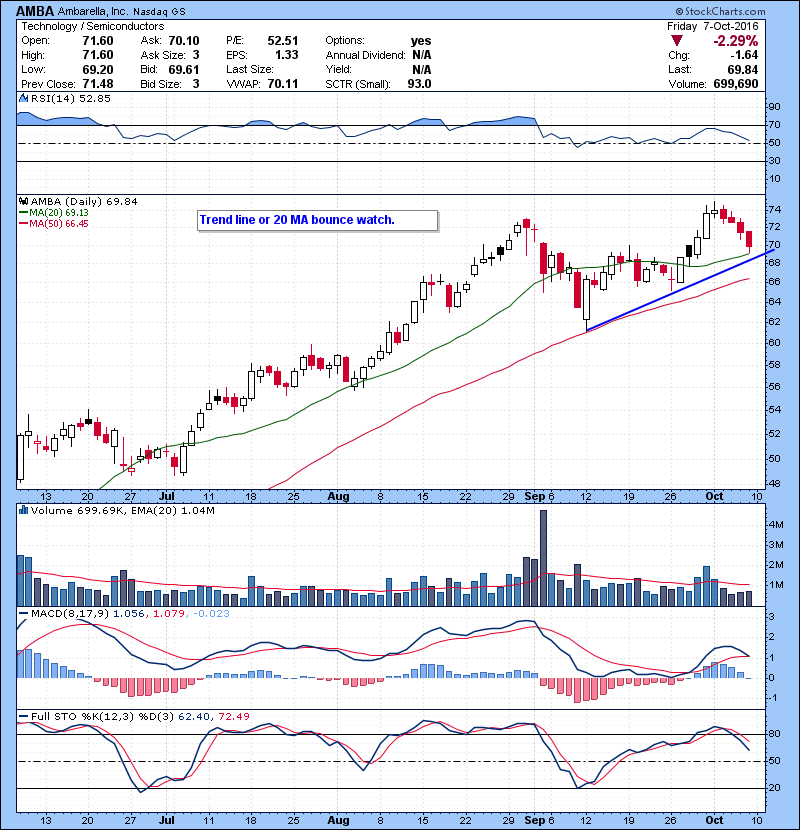Click the Ask value 70.10
This screenshot has height=830, width=800.
(x=184, y=41)
